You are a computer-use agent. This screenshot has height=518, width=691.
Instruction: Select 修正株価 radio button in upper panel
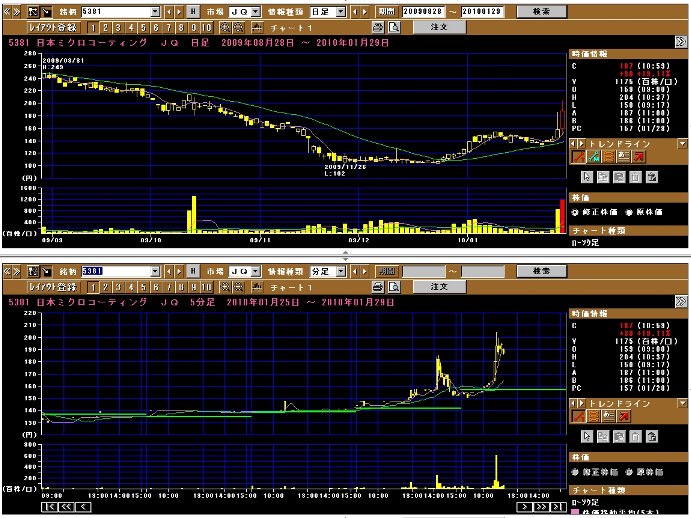click(575, 212)
